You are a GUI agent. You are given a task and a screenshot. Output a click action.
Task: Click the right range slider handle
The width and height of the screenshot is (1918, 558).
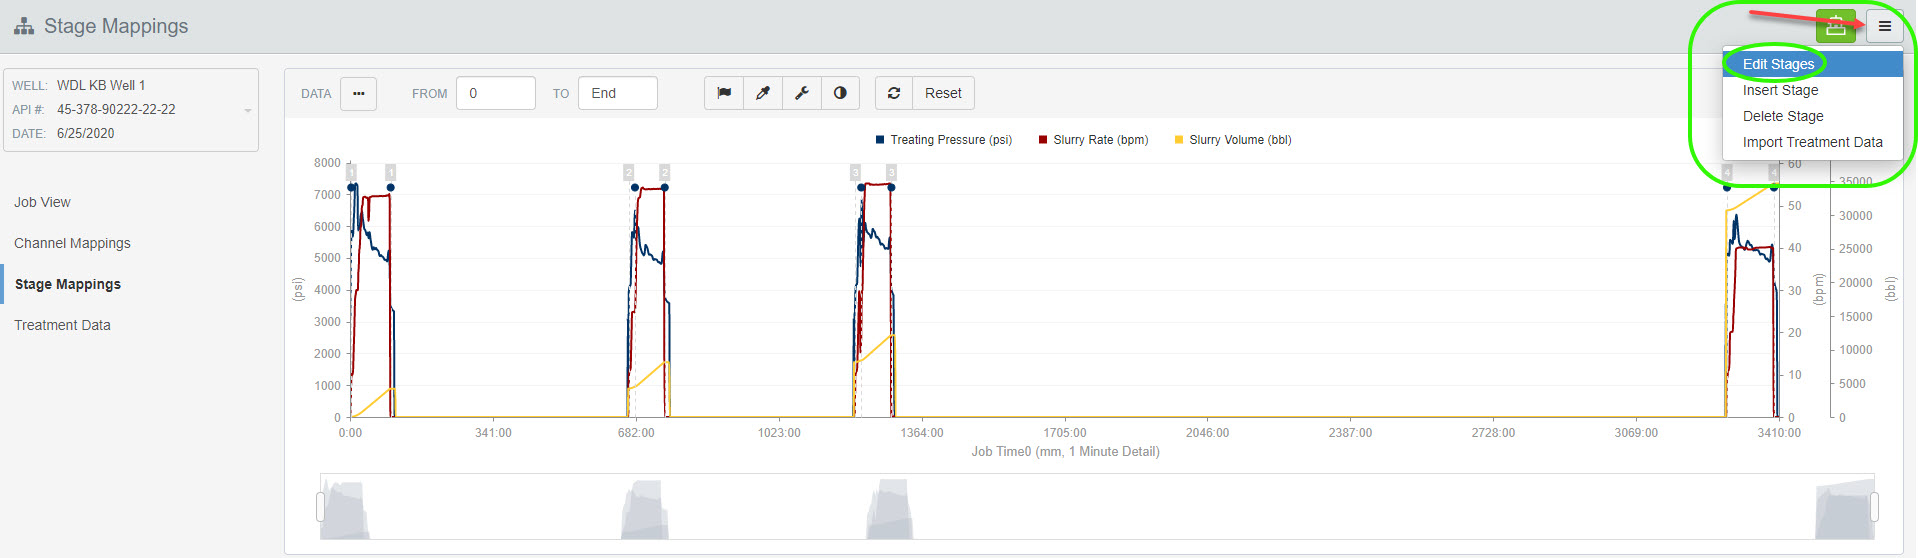pyautogui.click(x=1874, y=507)
